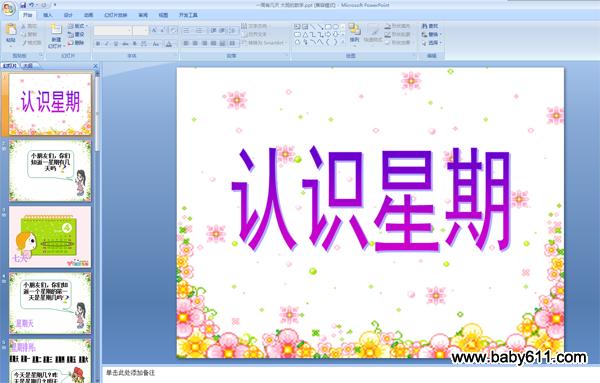Toggle Underline formatting
This screenshot has height=383, width=600.
coord(116,44)
